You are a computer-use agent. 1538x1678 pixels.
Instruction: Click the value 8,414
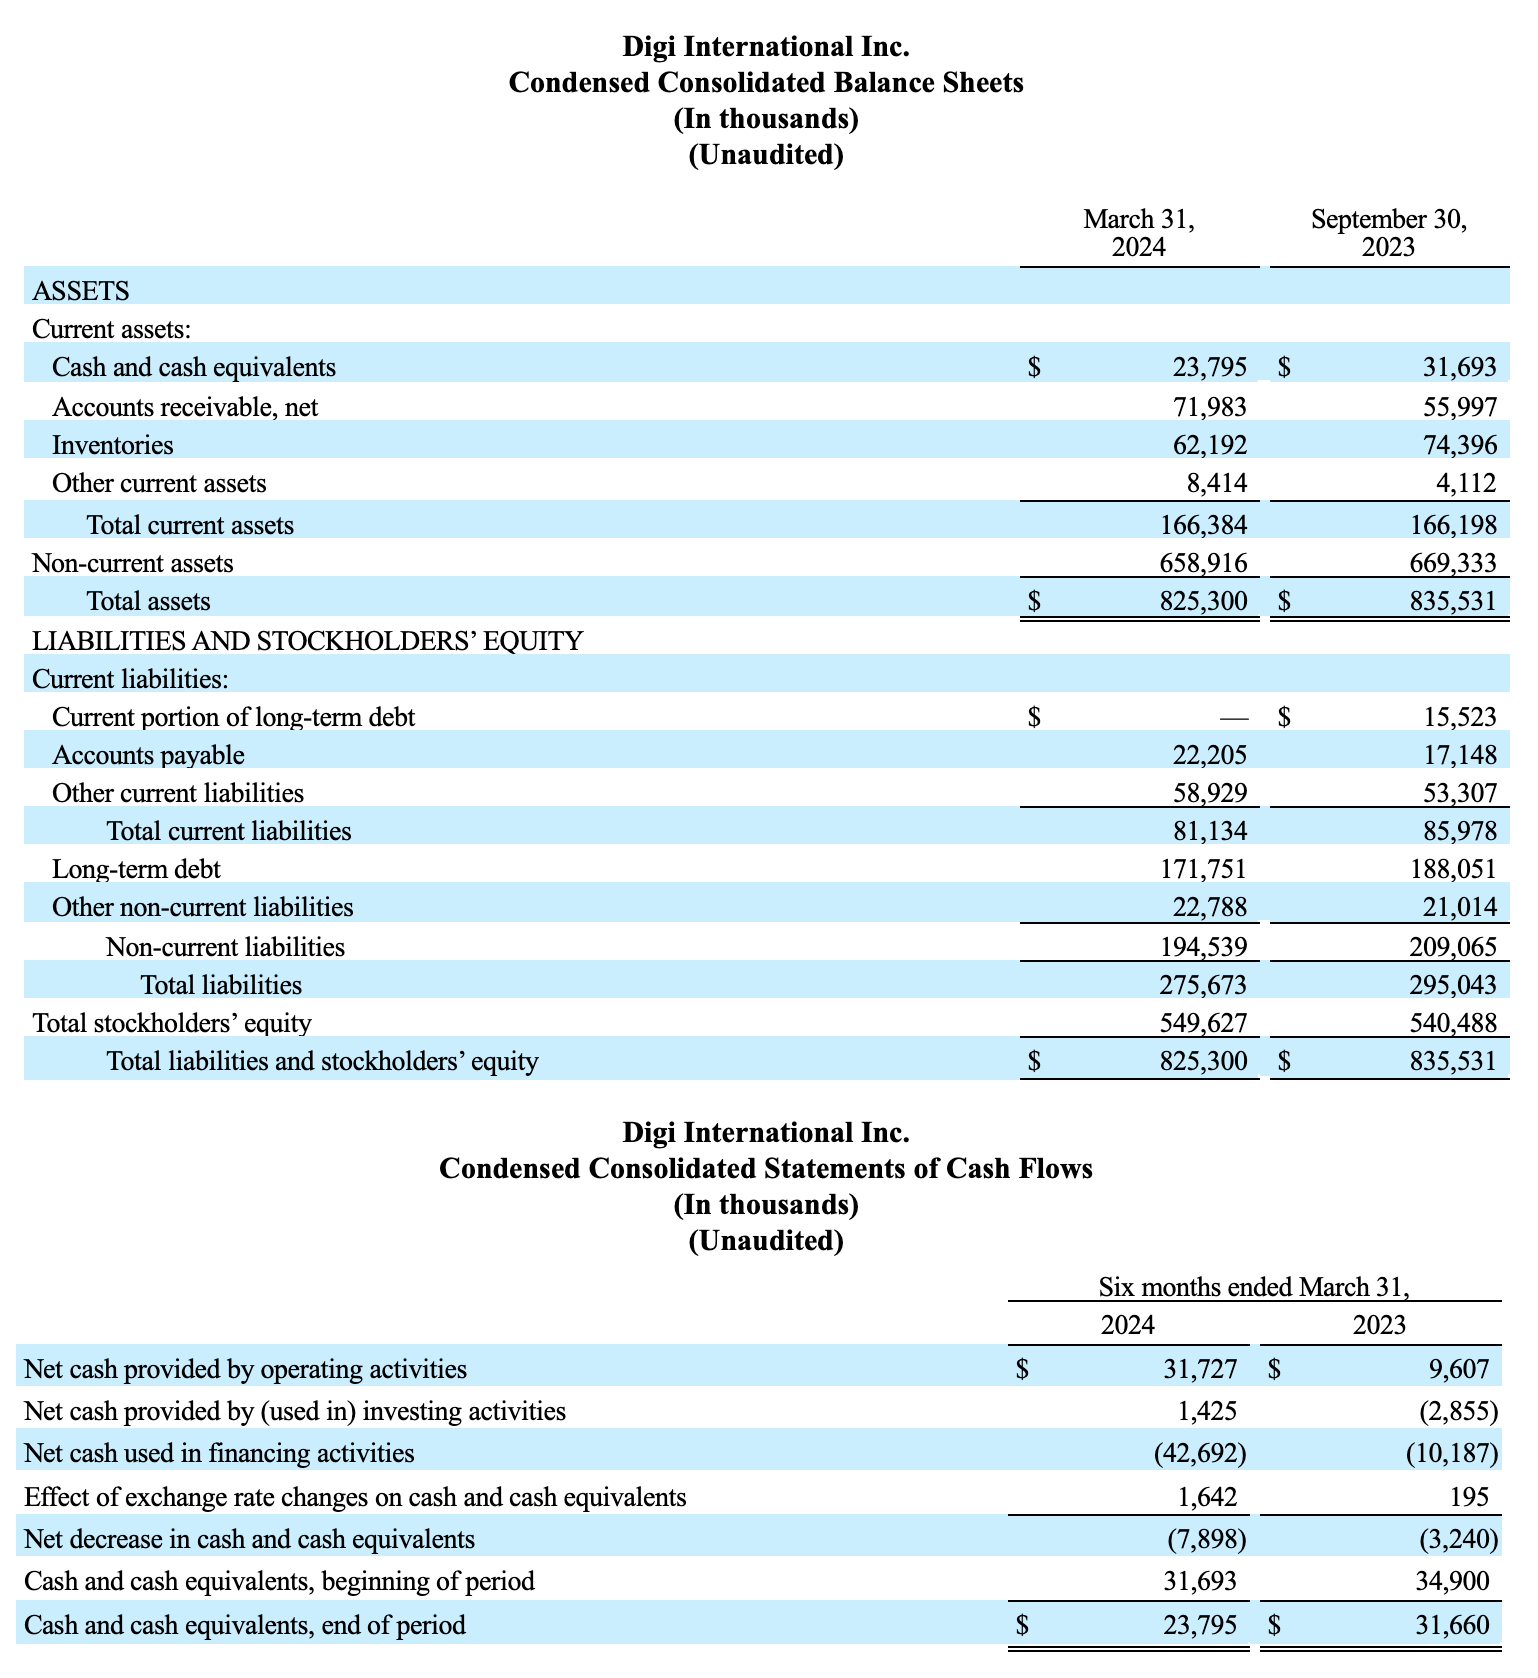point(1217,483)
